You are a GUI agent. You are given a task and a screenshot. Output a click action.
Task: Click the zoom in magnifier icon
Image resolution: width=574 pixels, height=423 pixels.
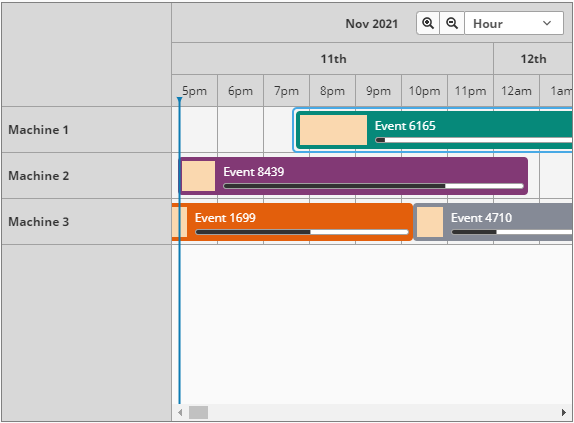point(428,23)
